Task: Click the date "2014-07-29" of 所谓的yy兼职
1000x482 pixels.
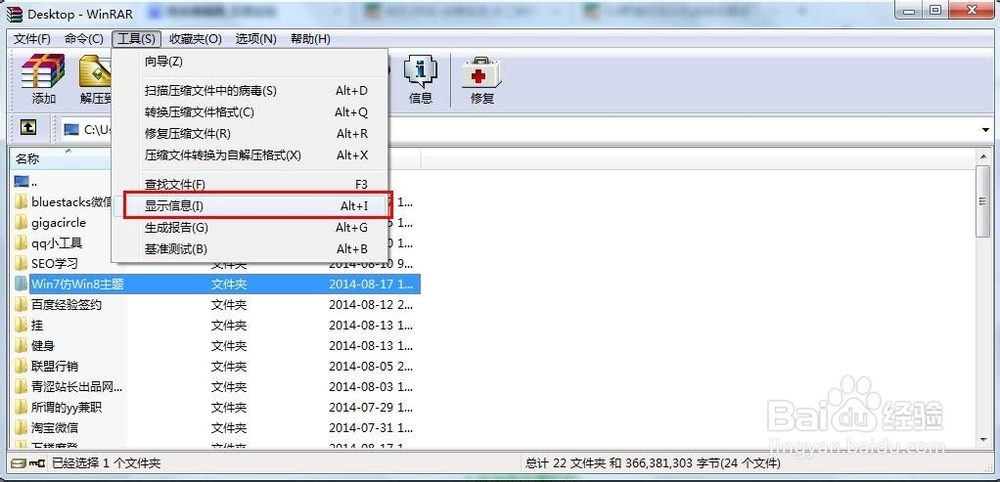Action: tap(361, 407)
